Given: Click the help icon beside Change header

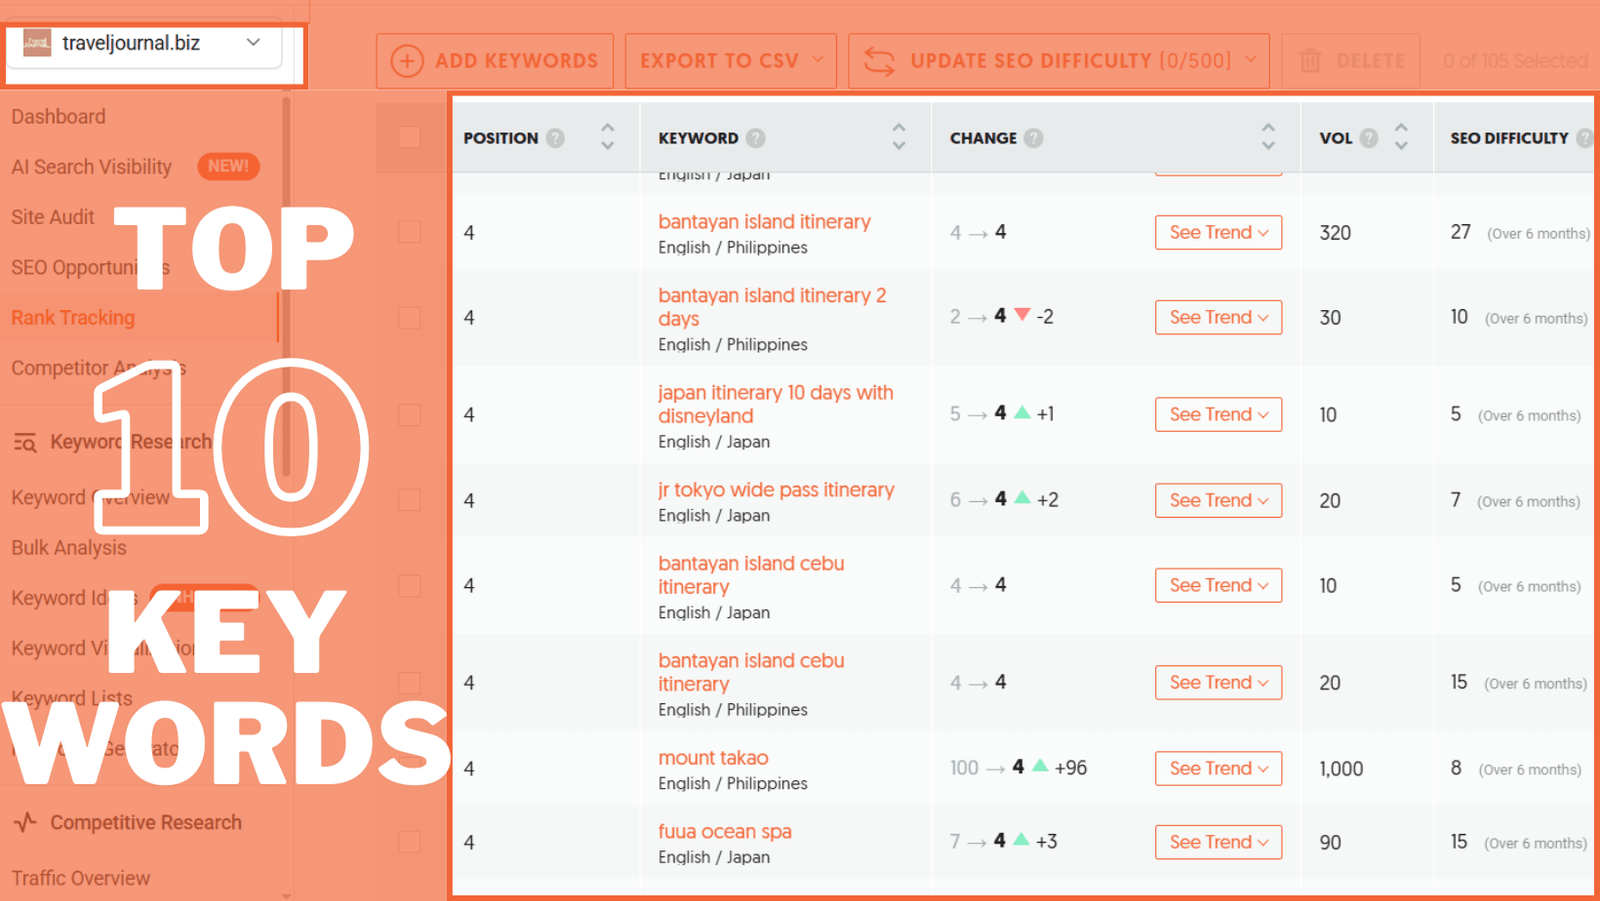Looking at the screenshot, I should pyautogui.click(x=1034, y=138).
